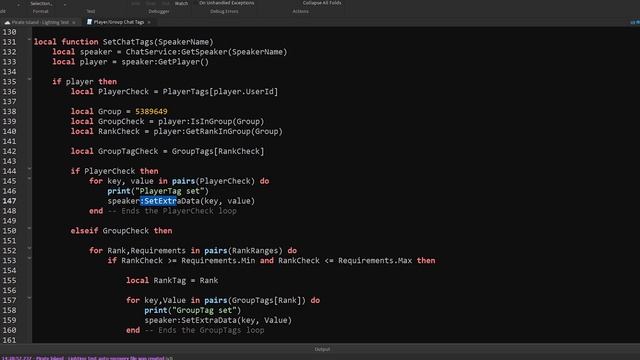This screenshot has width=640, height=360.
Task: Click Requirements.Min on line 153
Action: [x=218, y=260]
